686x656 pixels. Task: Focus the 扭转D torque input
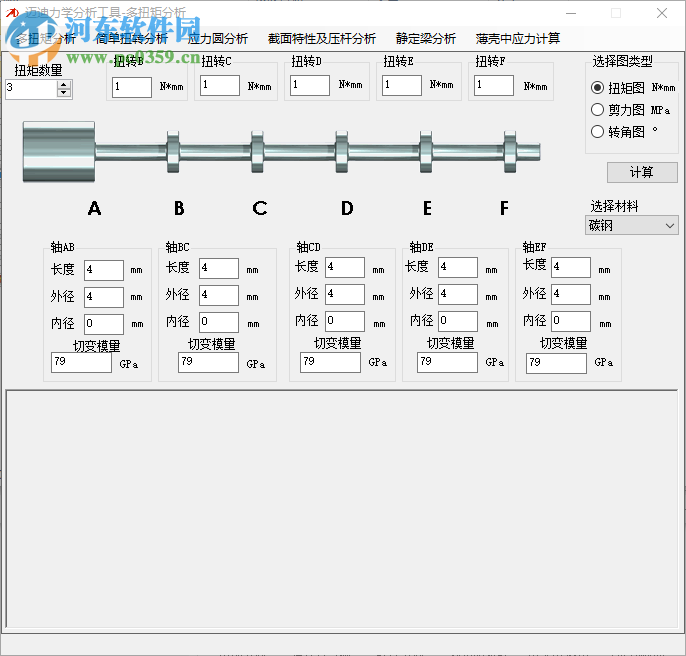pos(310,85)
